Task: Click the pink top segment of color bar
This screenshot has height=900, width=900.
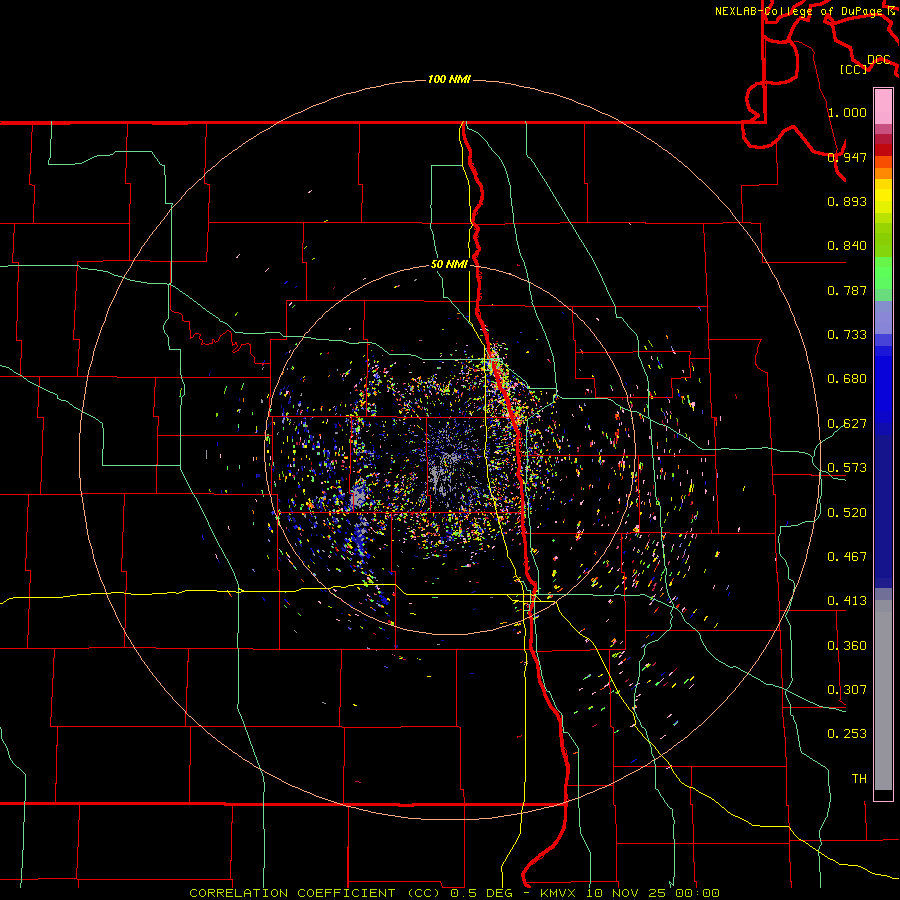Action: pyautogui.click(x=883, y=107)
